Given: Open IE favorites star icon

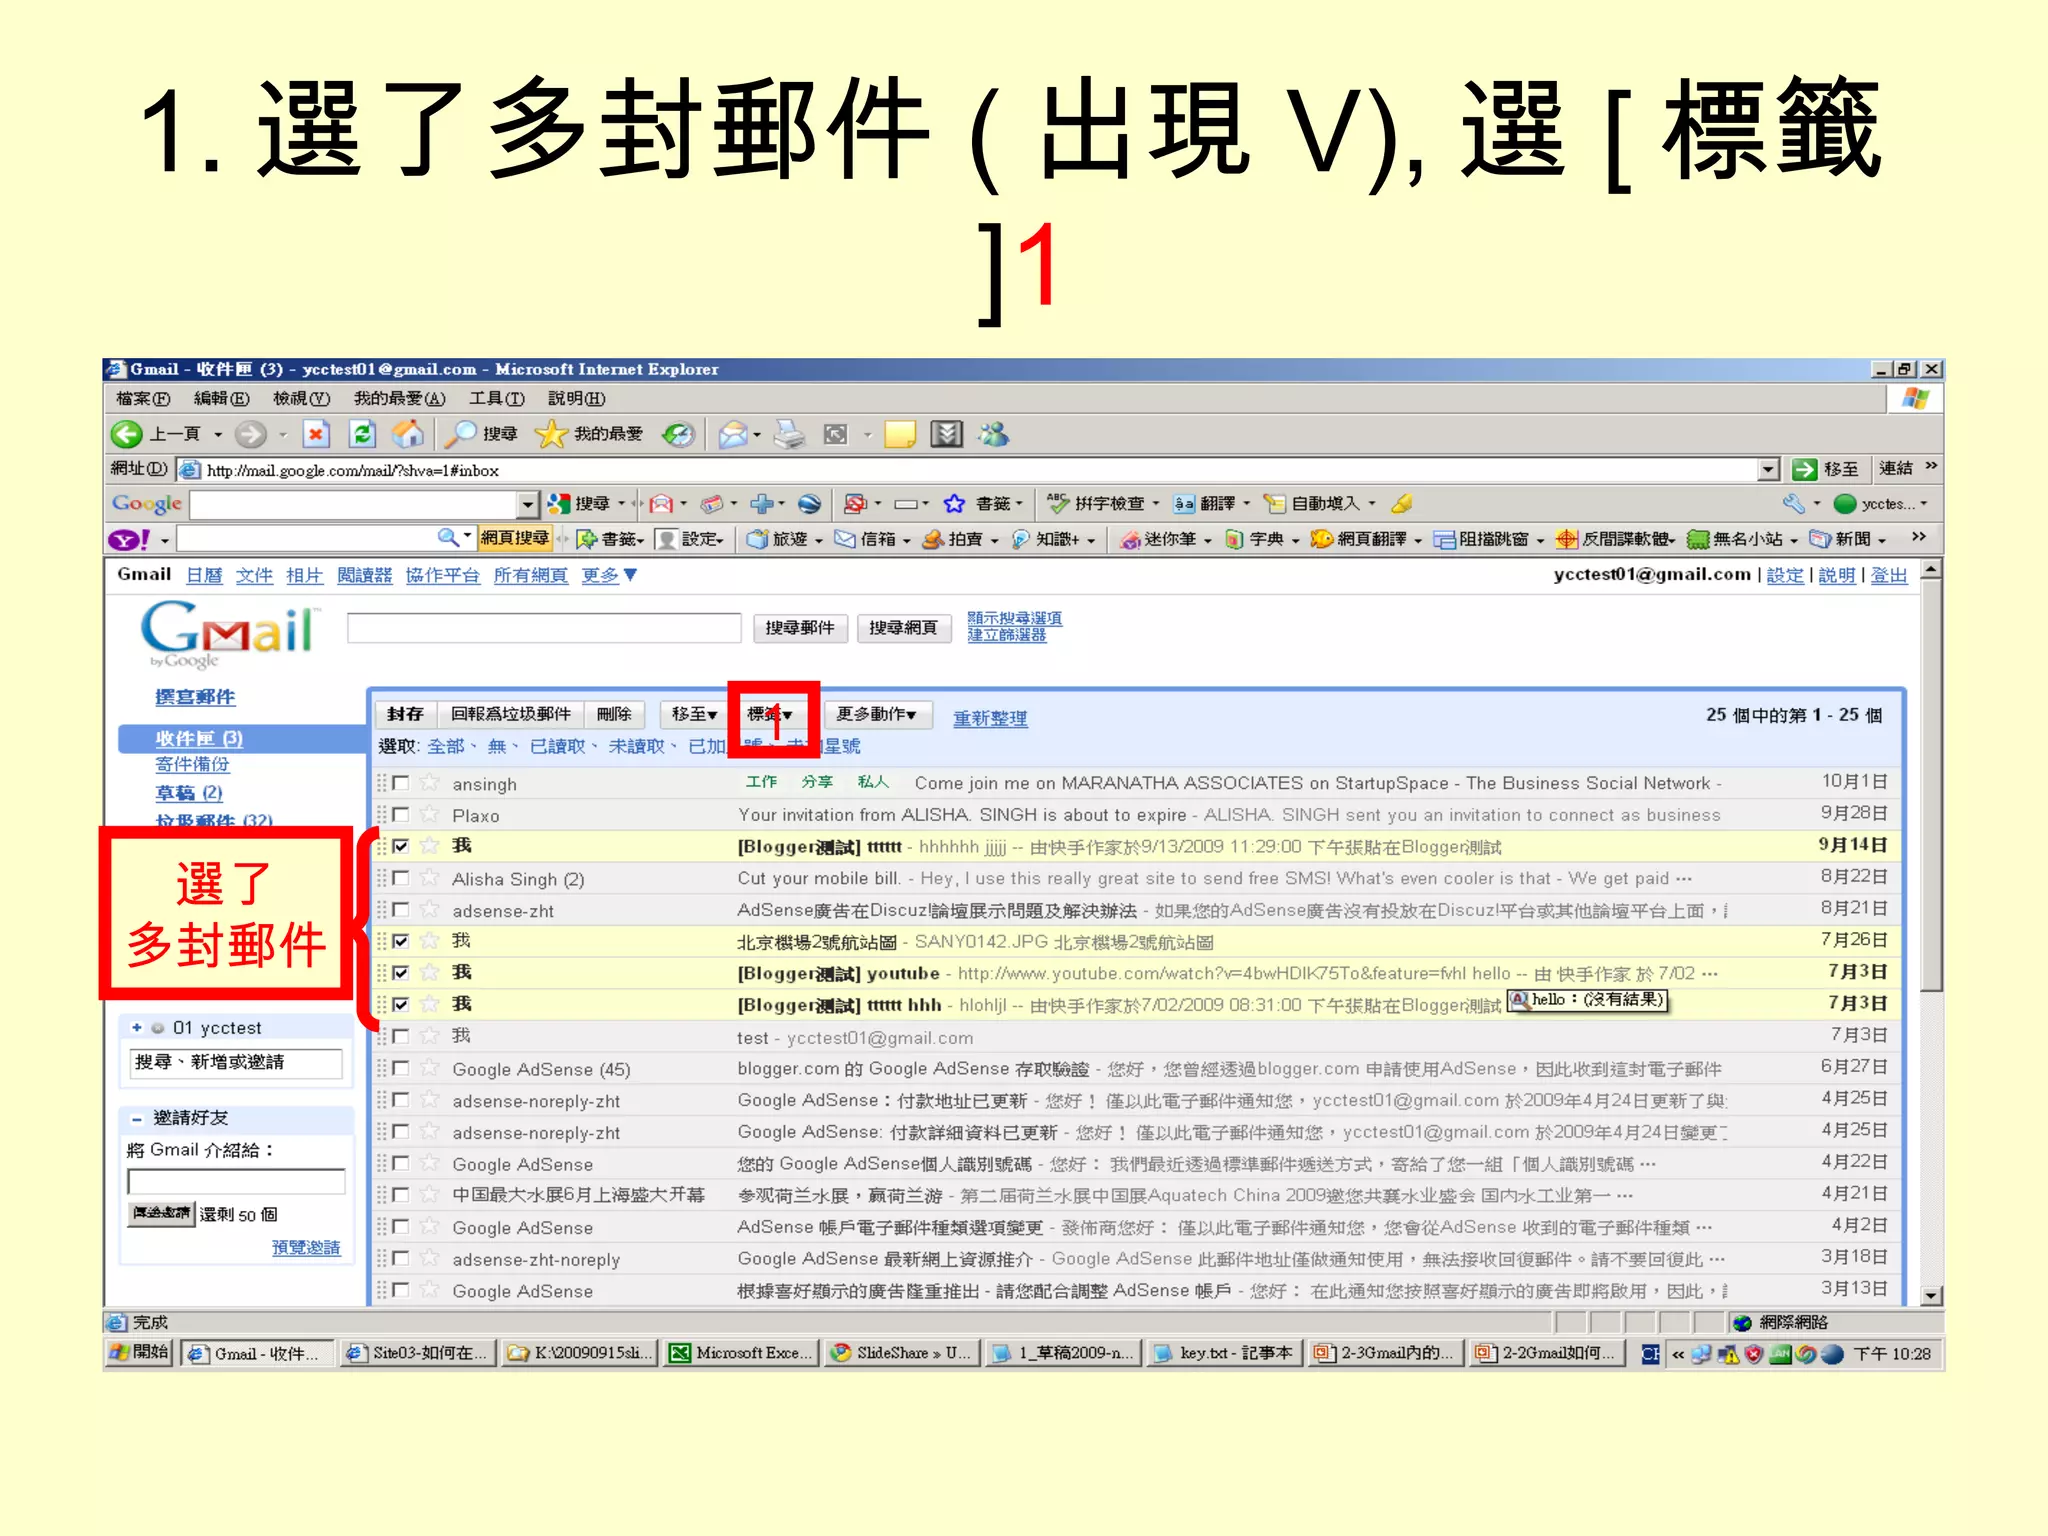Looking at the screenshot, I should 551,433.
